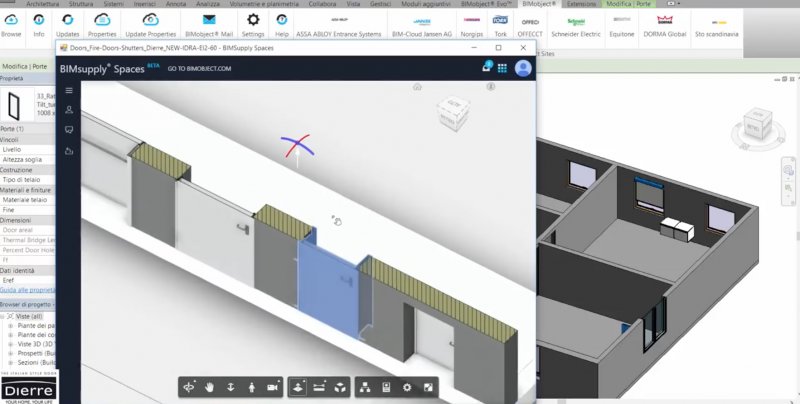The image size is (800, 404).
Task: Open the Moduli aggiuntivi tab
Action: click(x=426, y=4)
